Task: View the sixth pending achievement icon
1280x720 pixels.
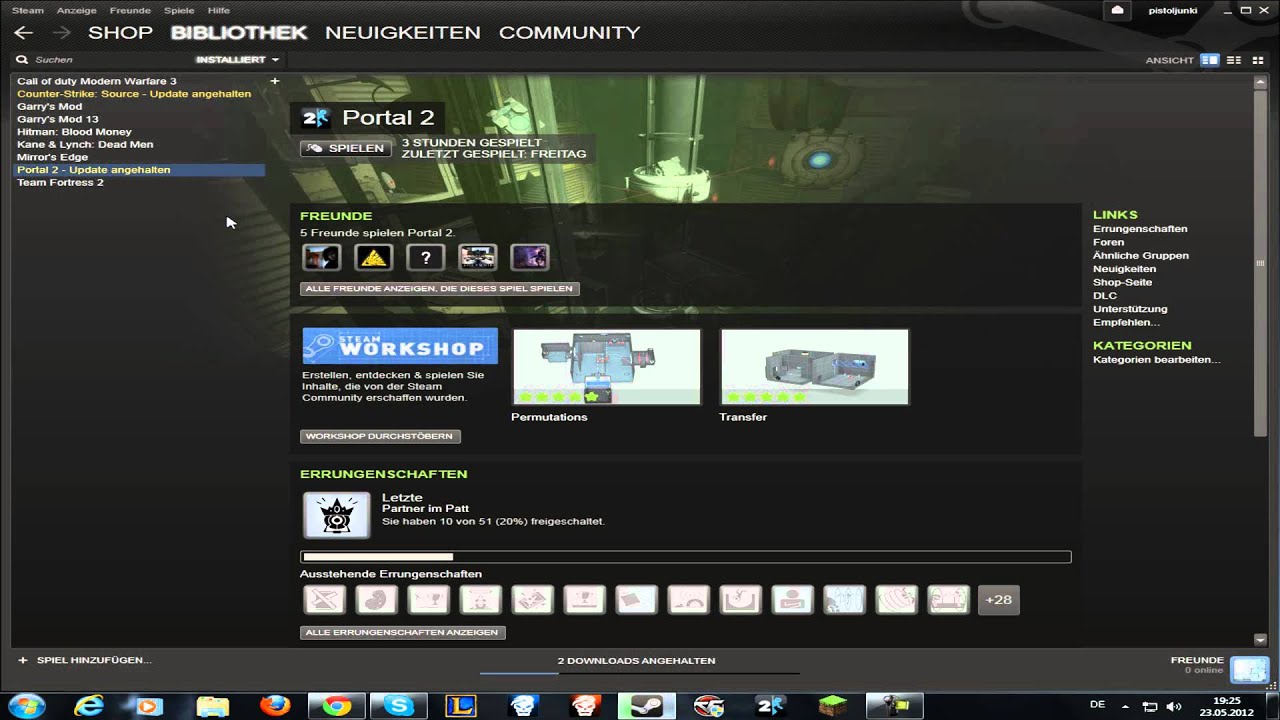Action: click(584, 599)
